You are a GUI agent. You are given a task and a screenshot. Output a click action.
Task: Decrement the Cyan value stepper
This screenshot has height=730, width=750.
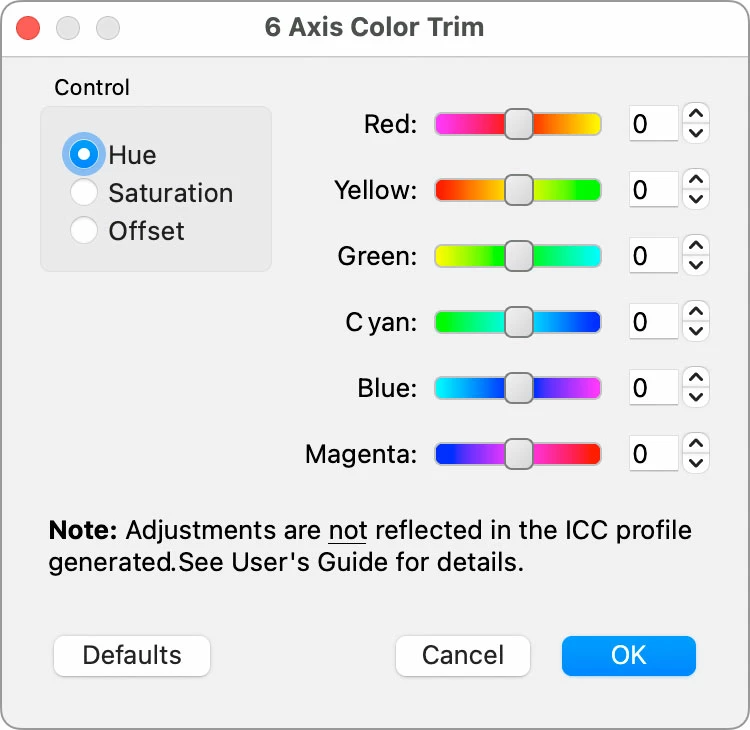pos(697,332)
